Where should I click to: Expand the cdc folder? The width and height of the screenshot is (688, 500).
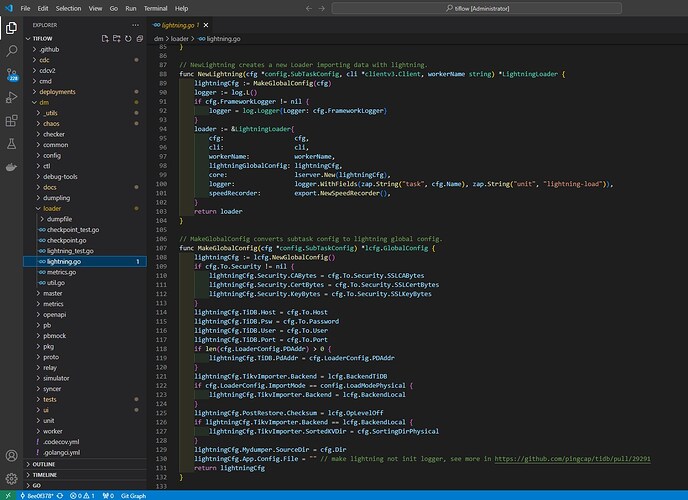[x=44, y=60]
